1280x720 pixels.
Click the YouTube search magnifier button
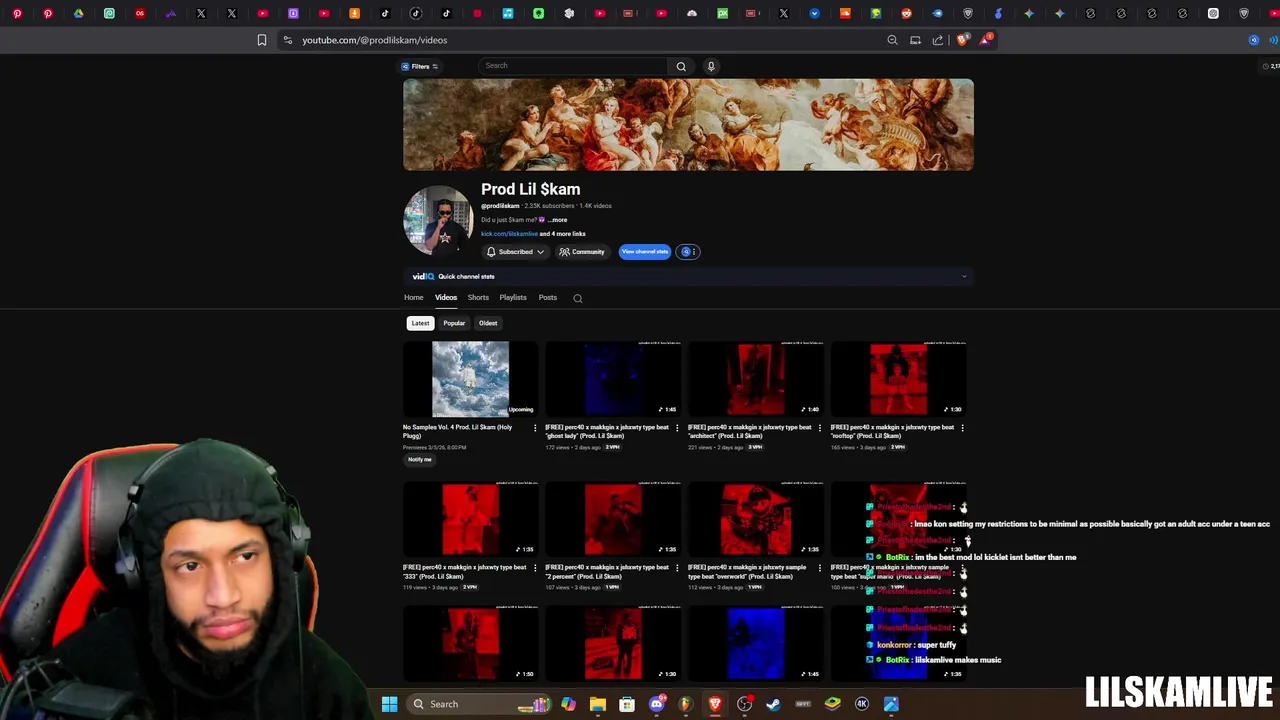coord(681,66)
